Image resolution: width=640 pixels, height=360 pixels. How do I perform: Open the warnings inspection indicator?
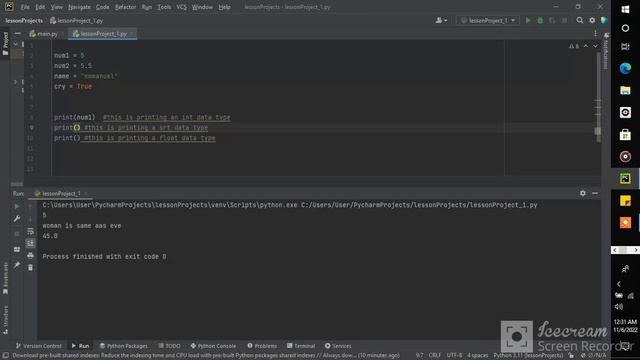[574, 46]
